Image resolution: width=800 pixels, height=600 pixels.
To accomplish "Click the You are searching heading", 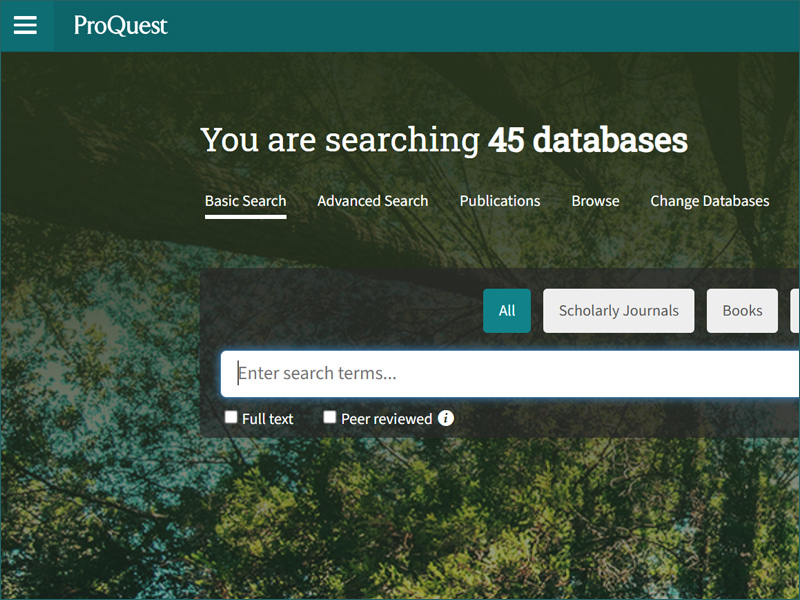I will click(x=340, y=140).
